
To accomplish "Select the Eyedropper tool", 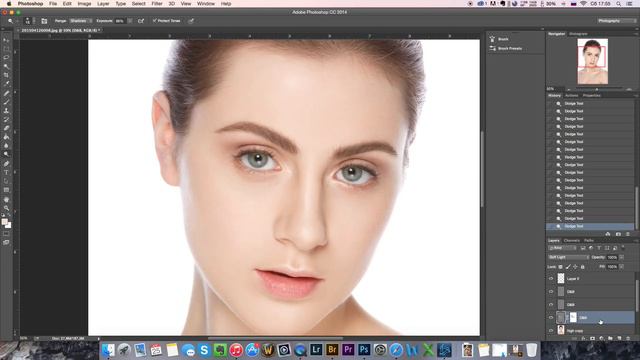I will [x=6, y=84].
